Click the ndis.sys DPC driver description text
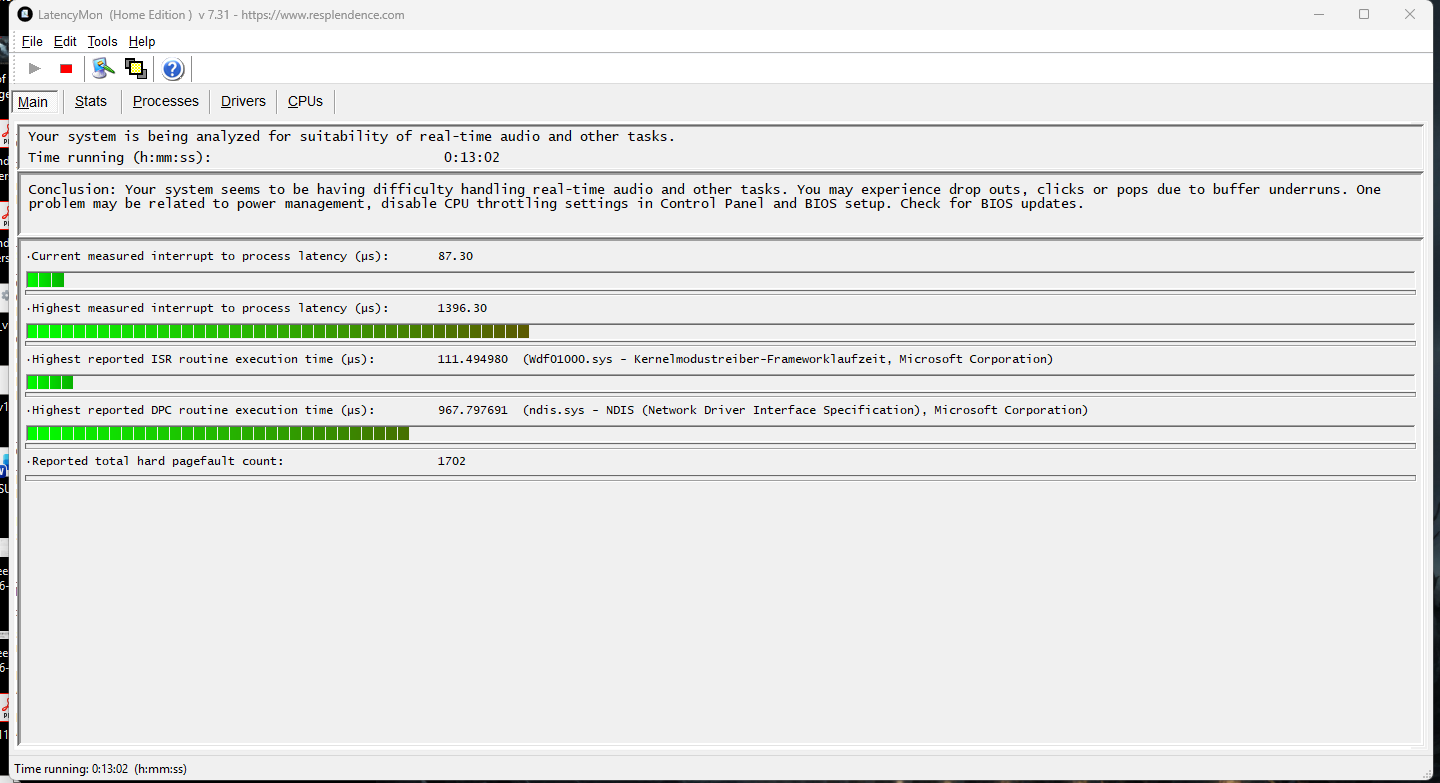The width and height of the screenshot is (1440, 783). point(805,410)
